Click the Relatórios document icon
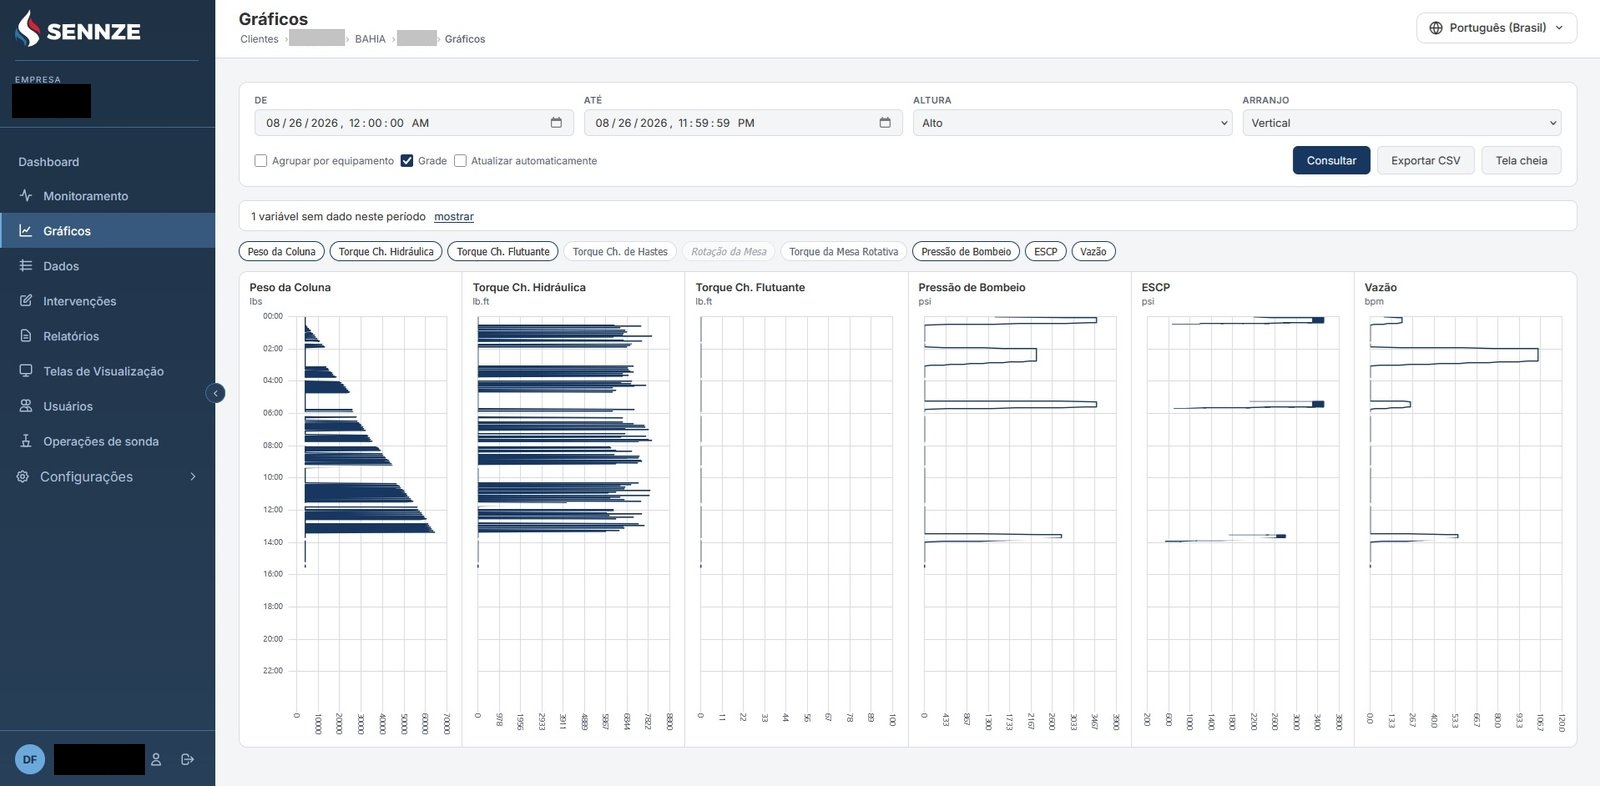 (26, 336)
